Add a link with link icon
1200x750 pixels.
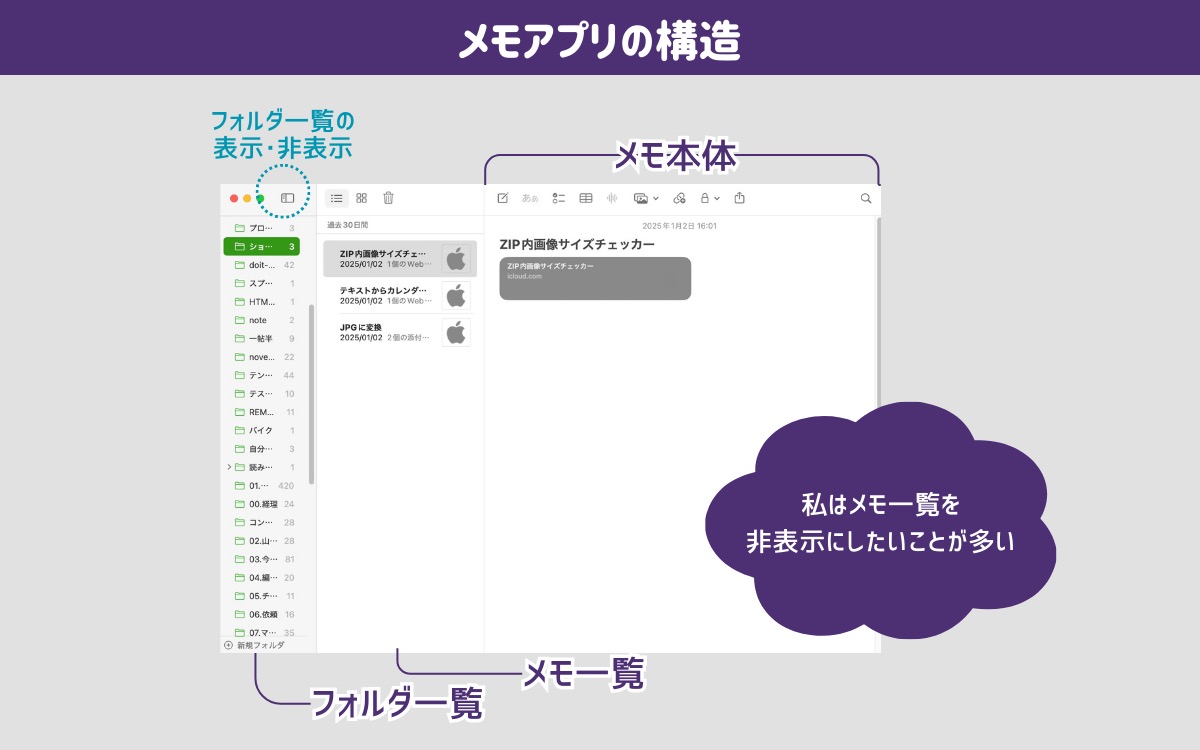coord(680,198)
